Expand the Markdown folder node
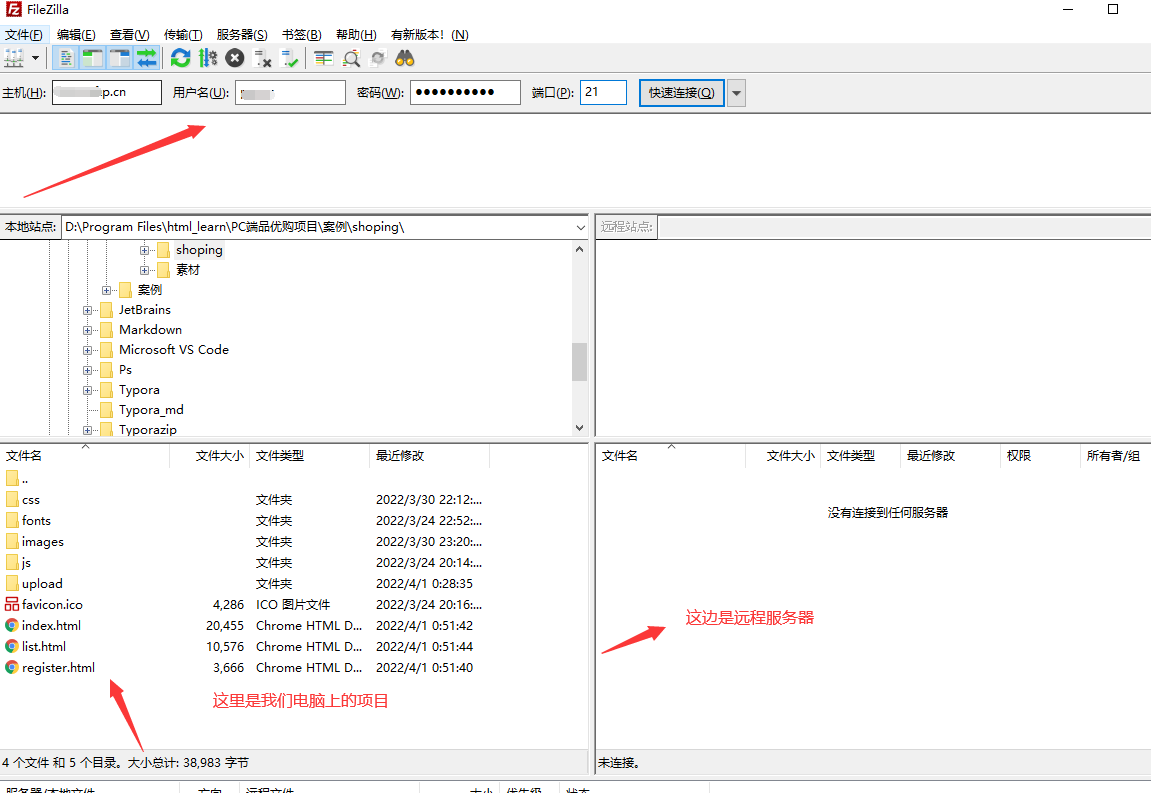The image size is (1151, 793). click(87, 330)
